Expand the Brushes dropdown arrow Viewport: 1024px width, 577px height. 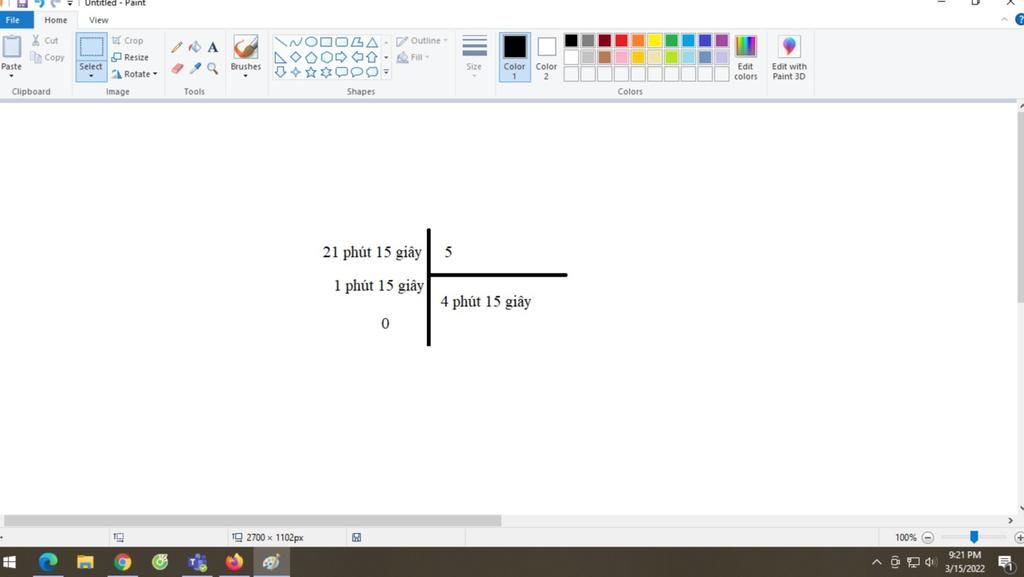click(246, 76)
